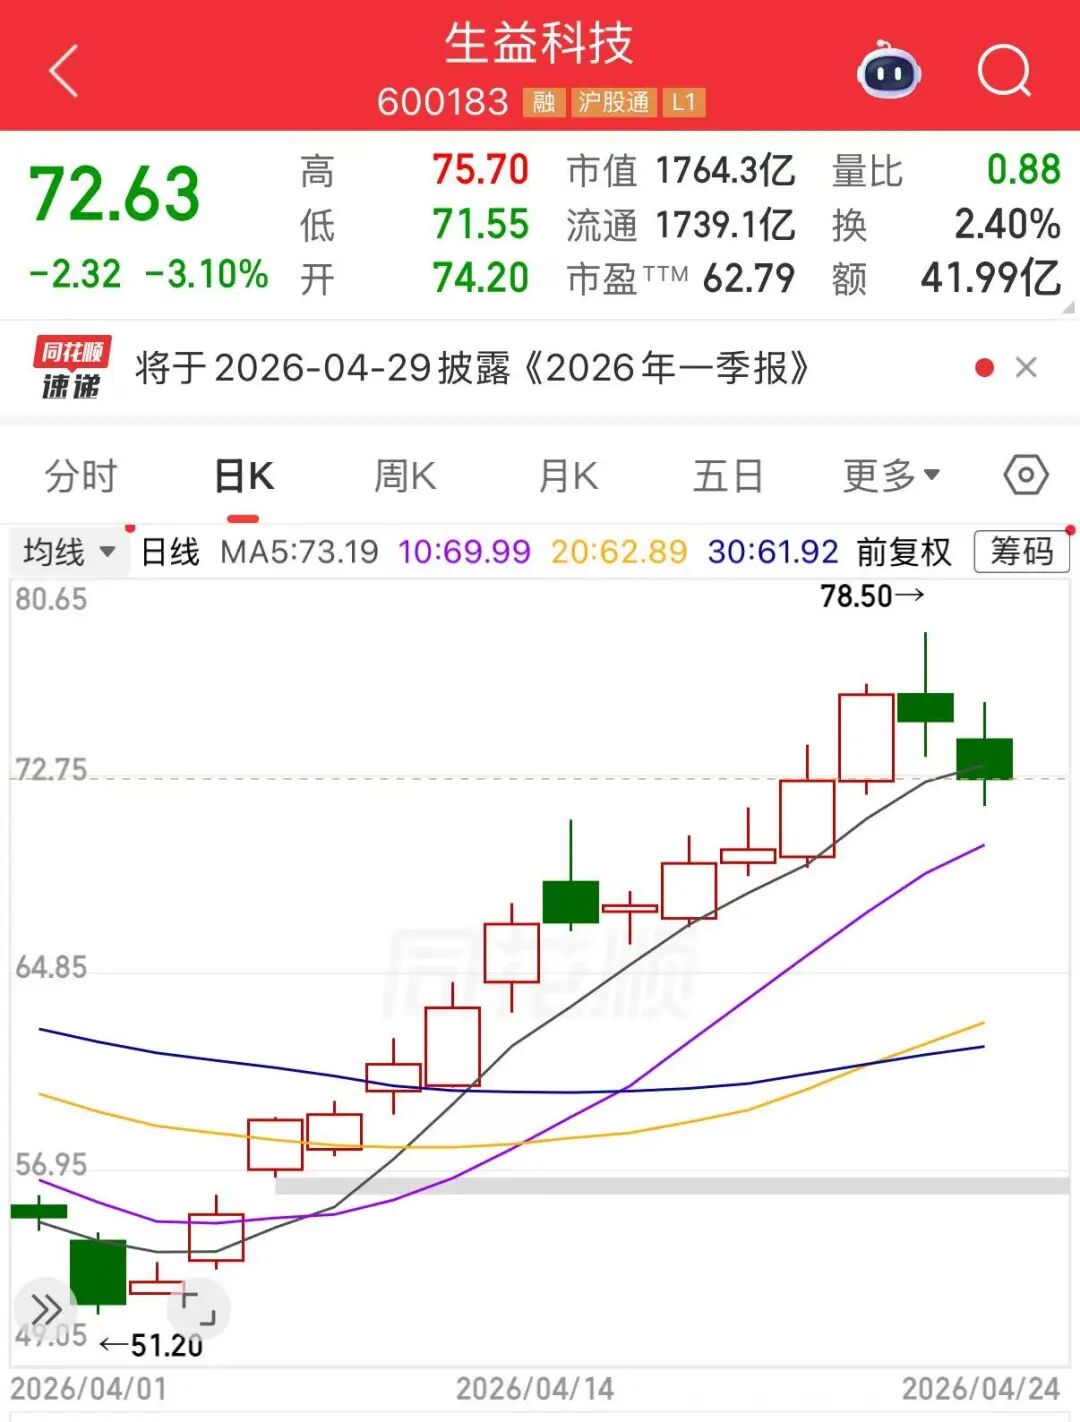Toggle the 前复权 price adjustment

click(903, 552)
